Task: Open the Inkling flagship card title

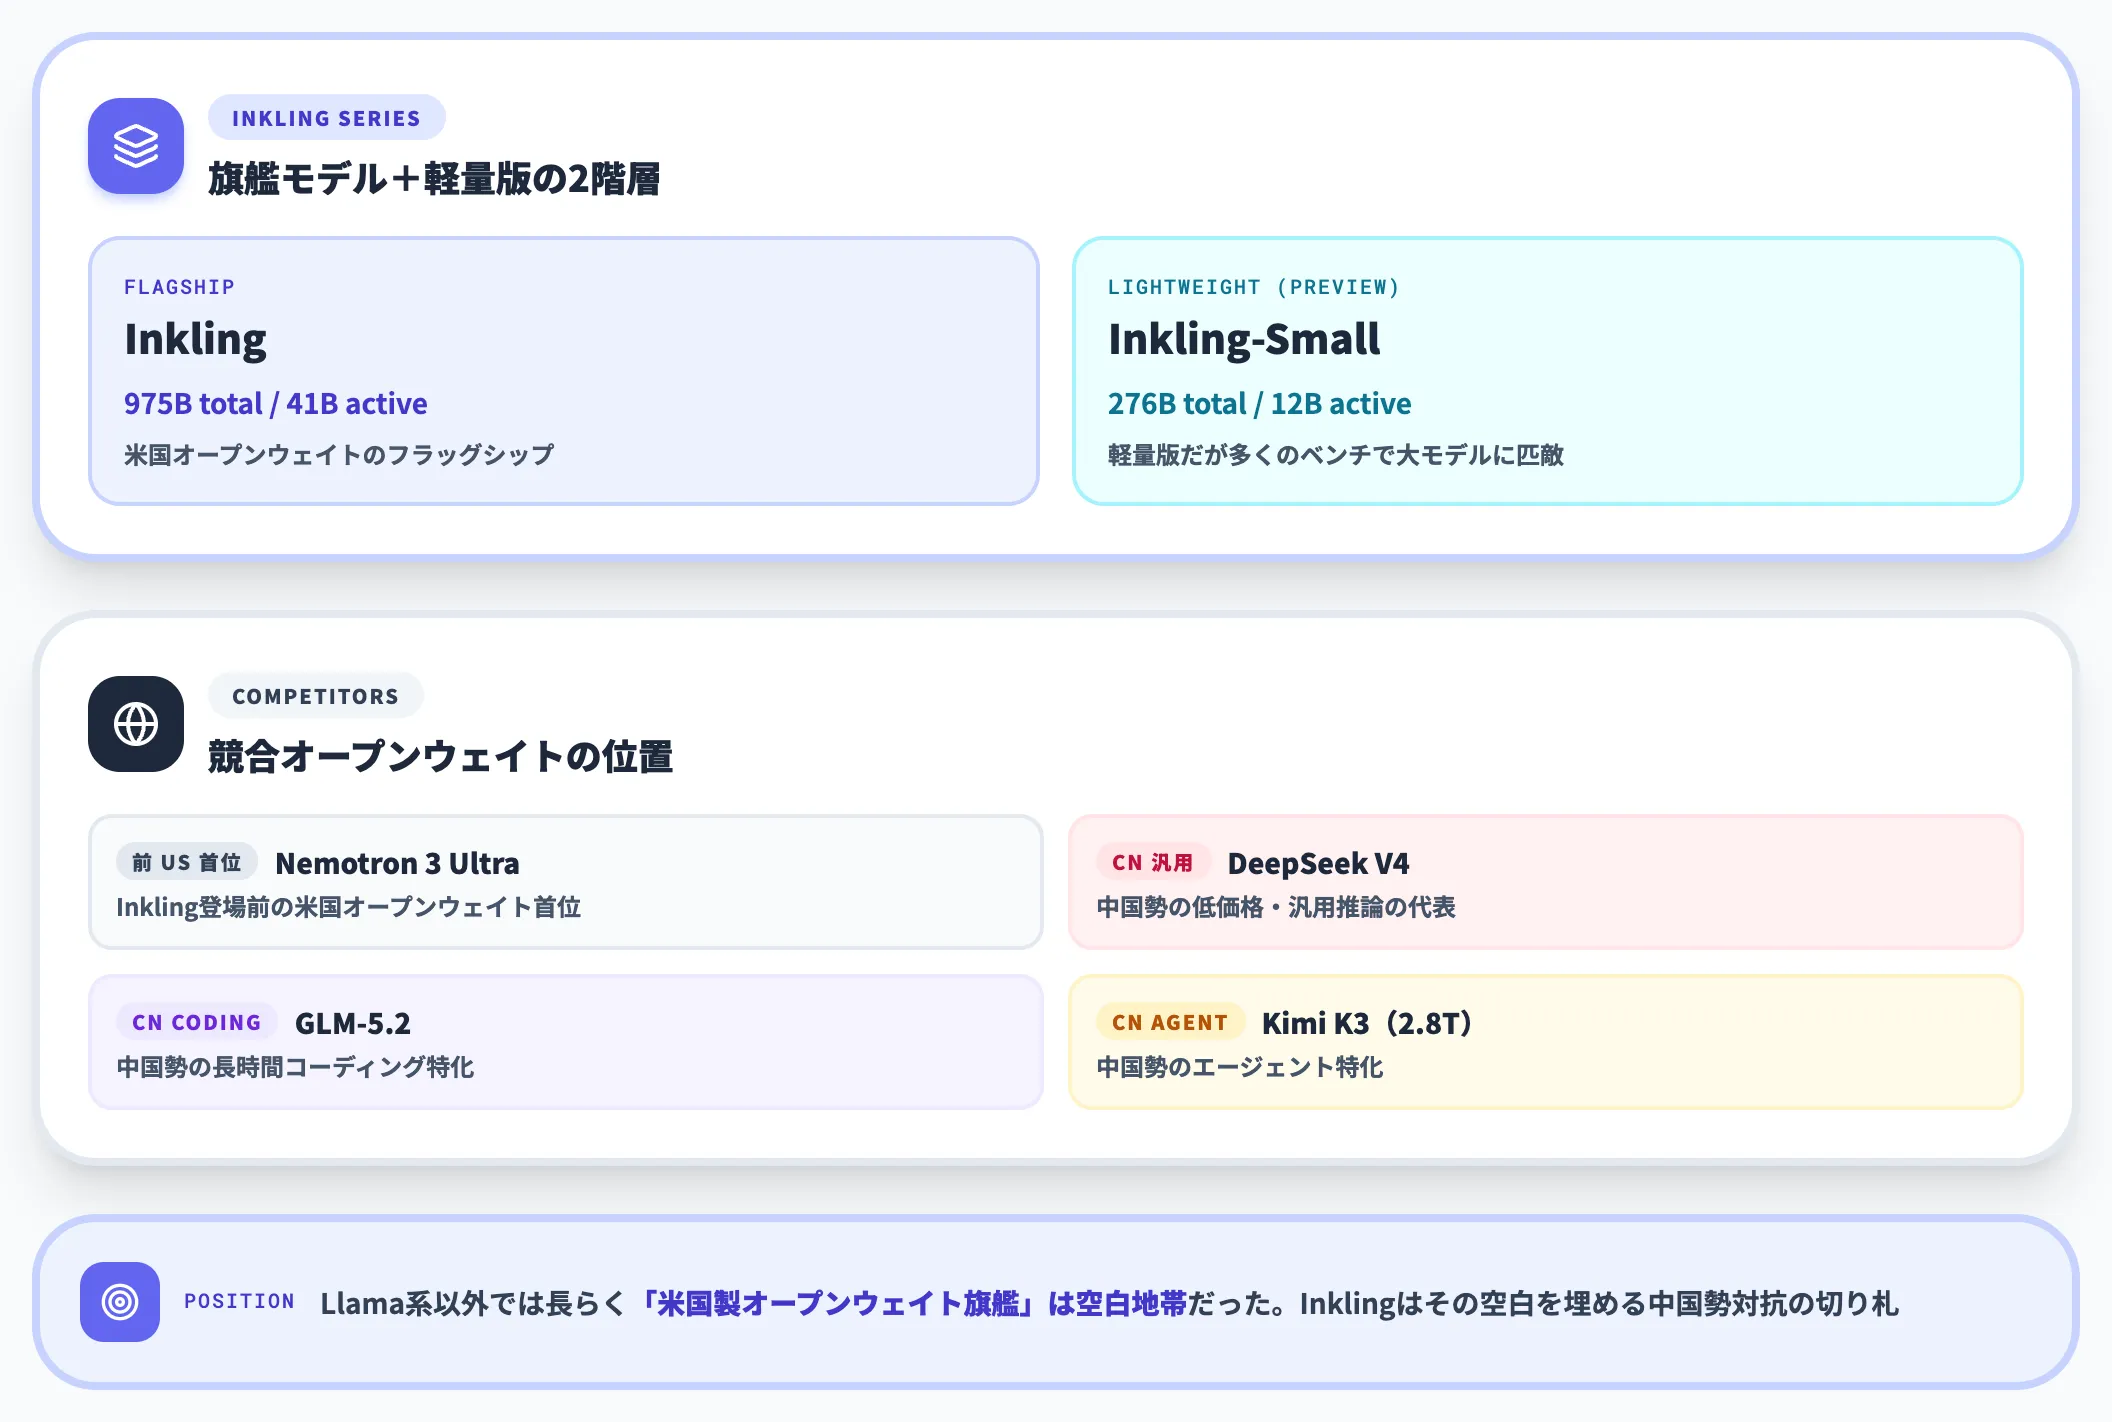Action: [196, 339]
